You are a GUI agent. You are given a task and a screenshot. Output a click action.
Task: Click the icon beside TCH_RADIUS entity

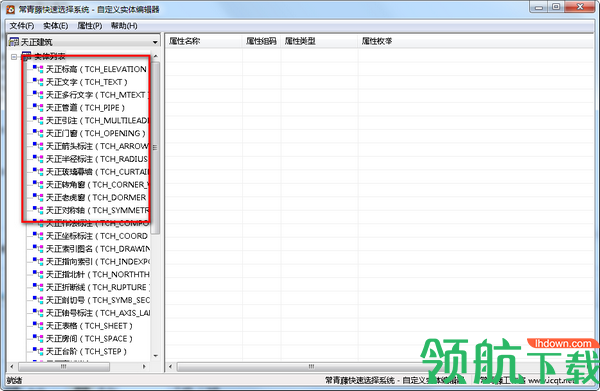(x=38, y=159)
